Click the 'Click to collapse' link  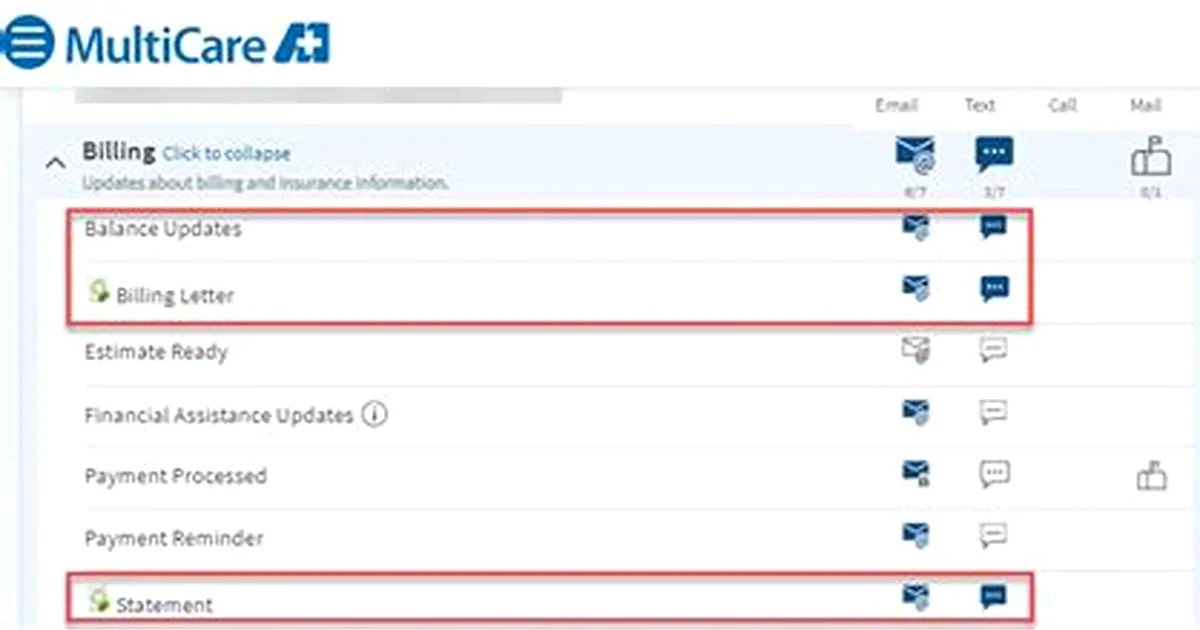pyautogui.click(x=227, y=154)
